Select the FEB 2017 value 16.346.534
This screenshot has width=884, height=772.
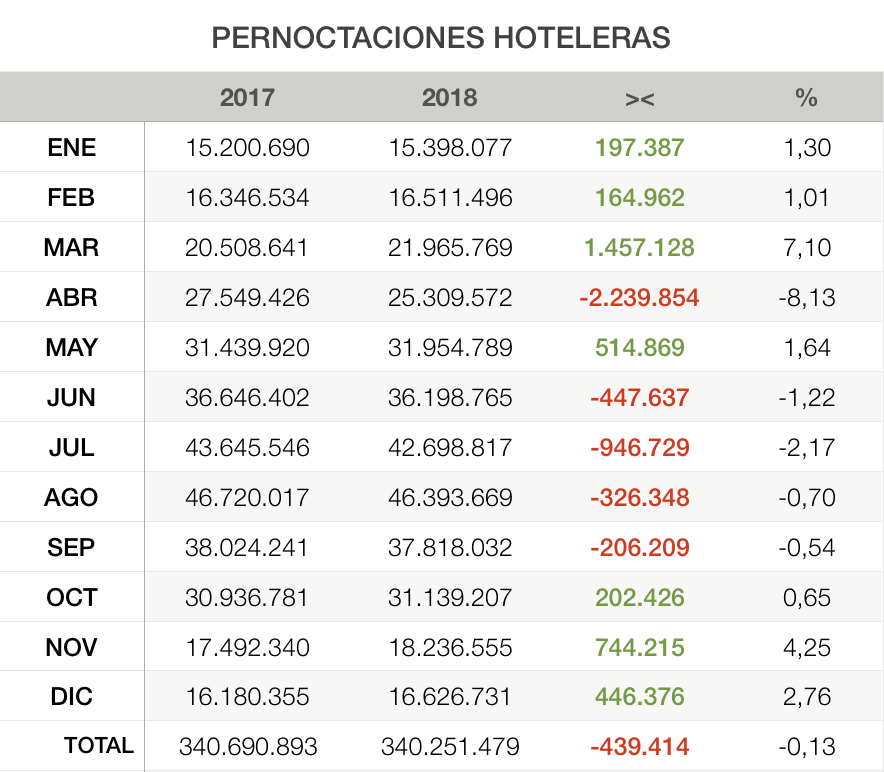247,198
